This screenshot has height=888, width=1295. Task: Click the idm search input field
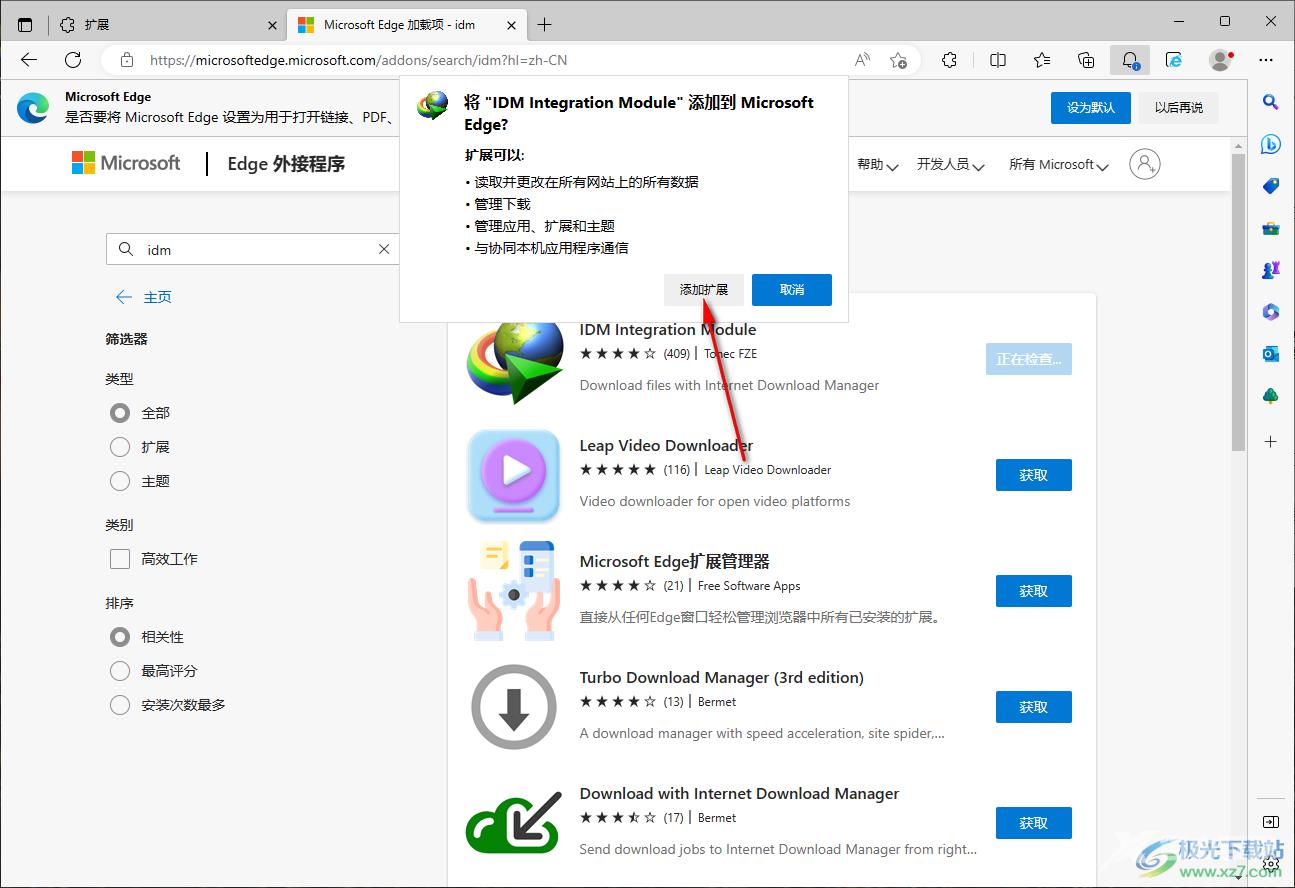point(254,249)
